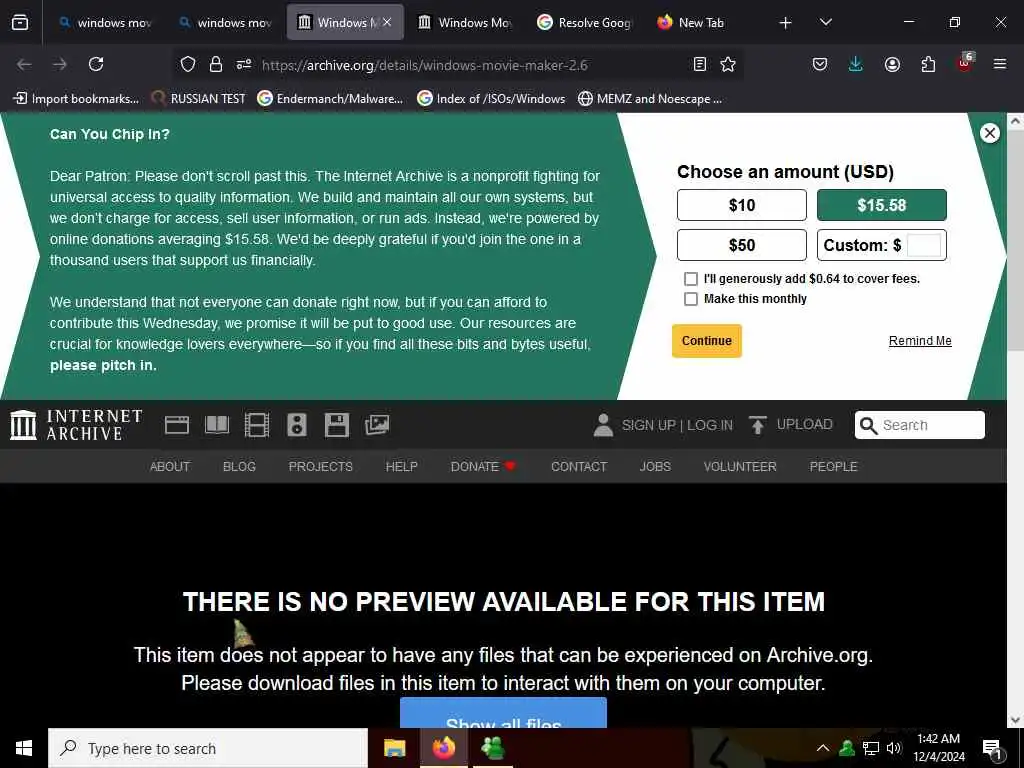Viewport: 1024px width, 768px height.
Task: Click the Internet Archive logo
Action: 76,425
